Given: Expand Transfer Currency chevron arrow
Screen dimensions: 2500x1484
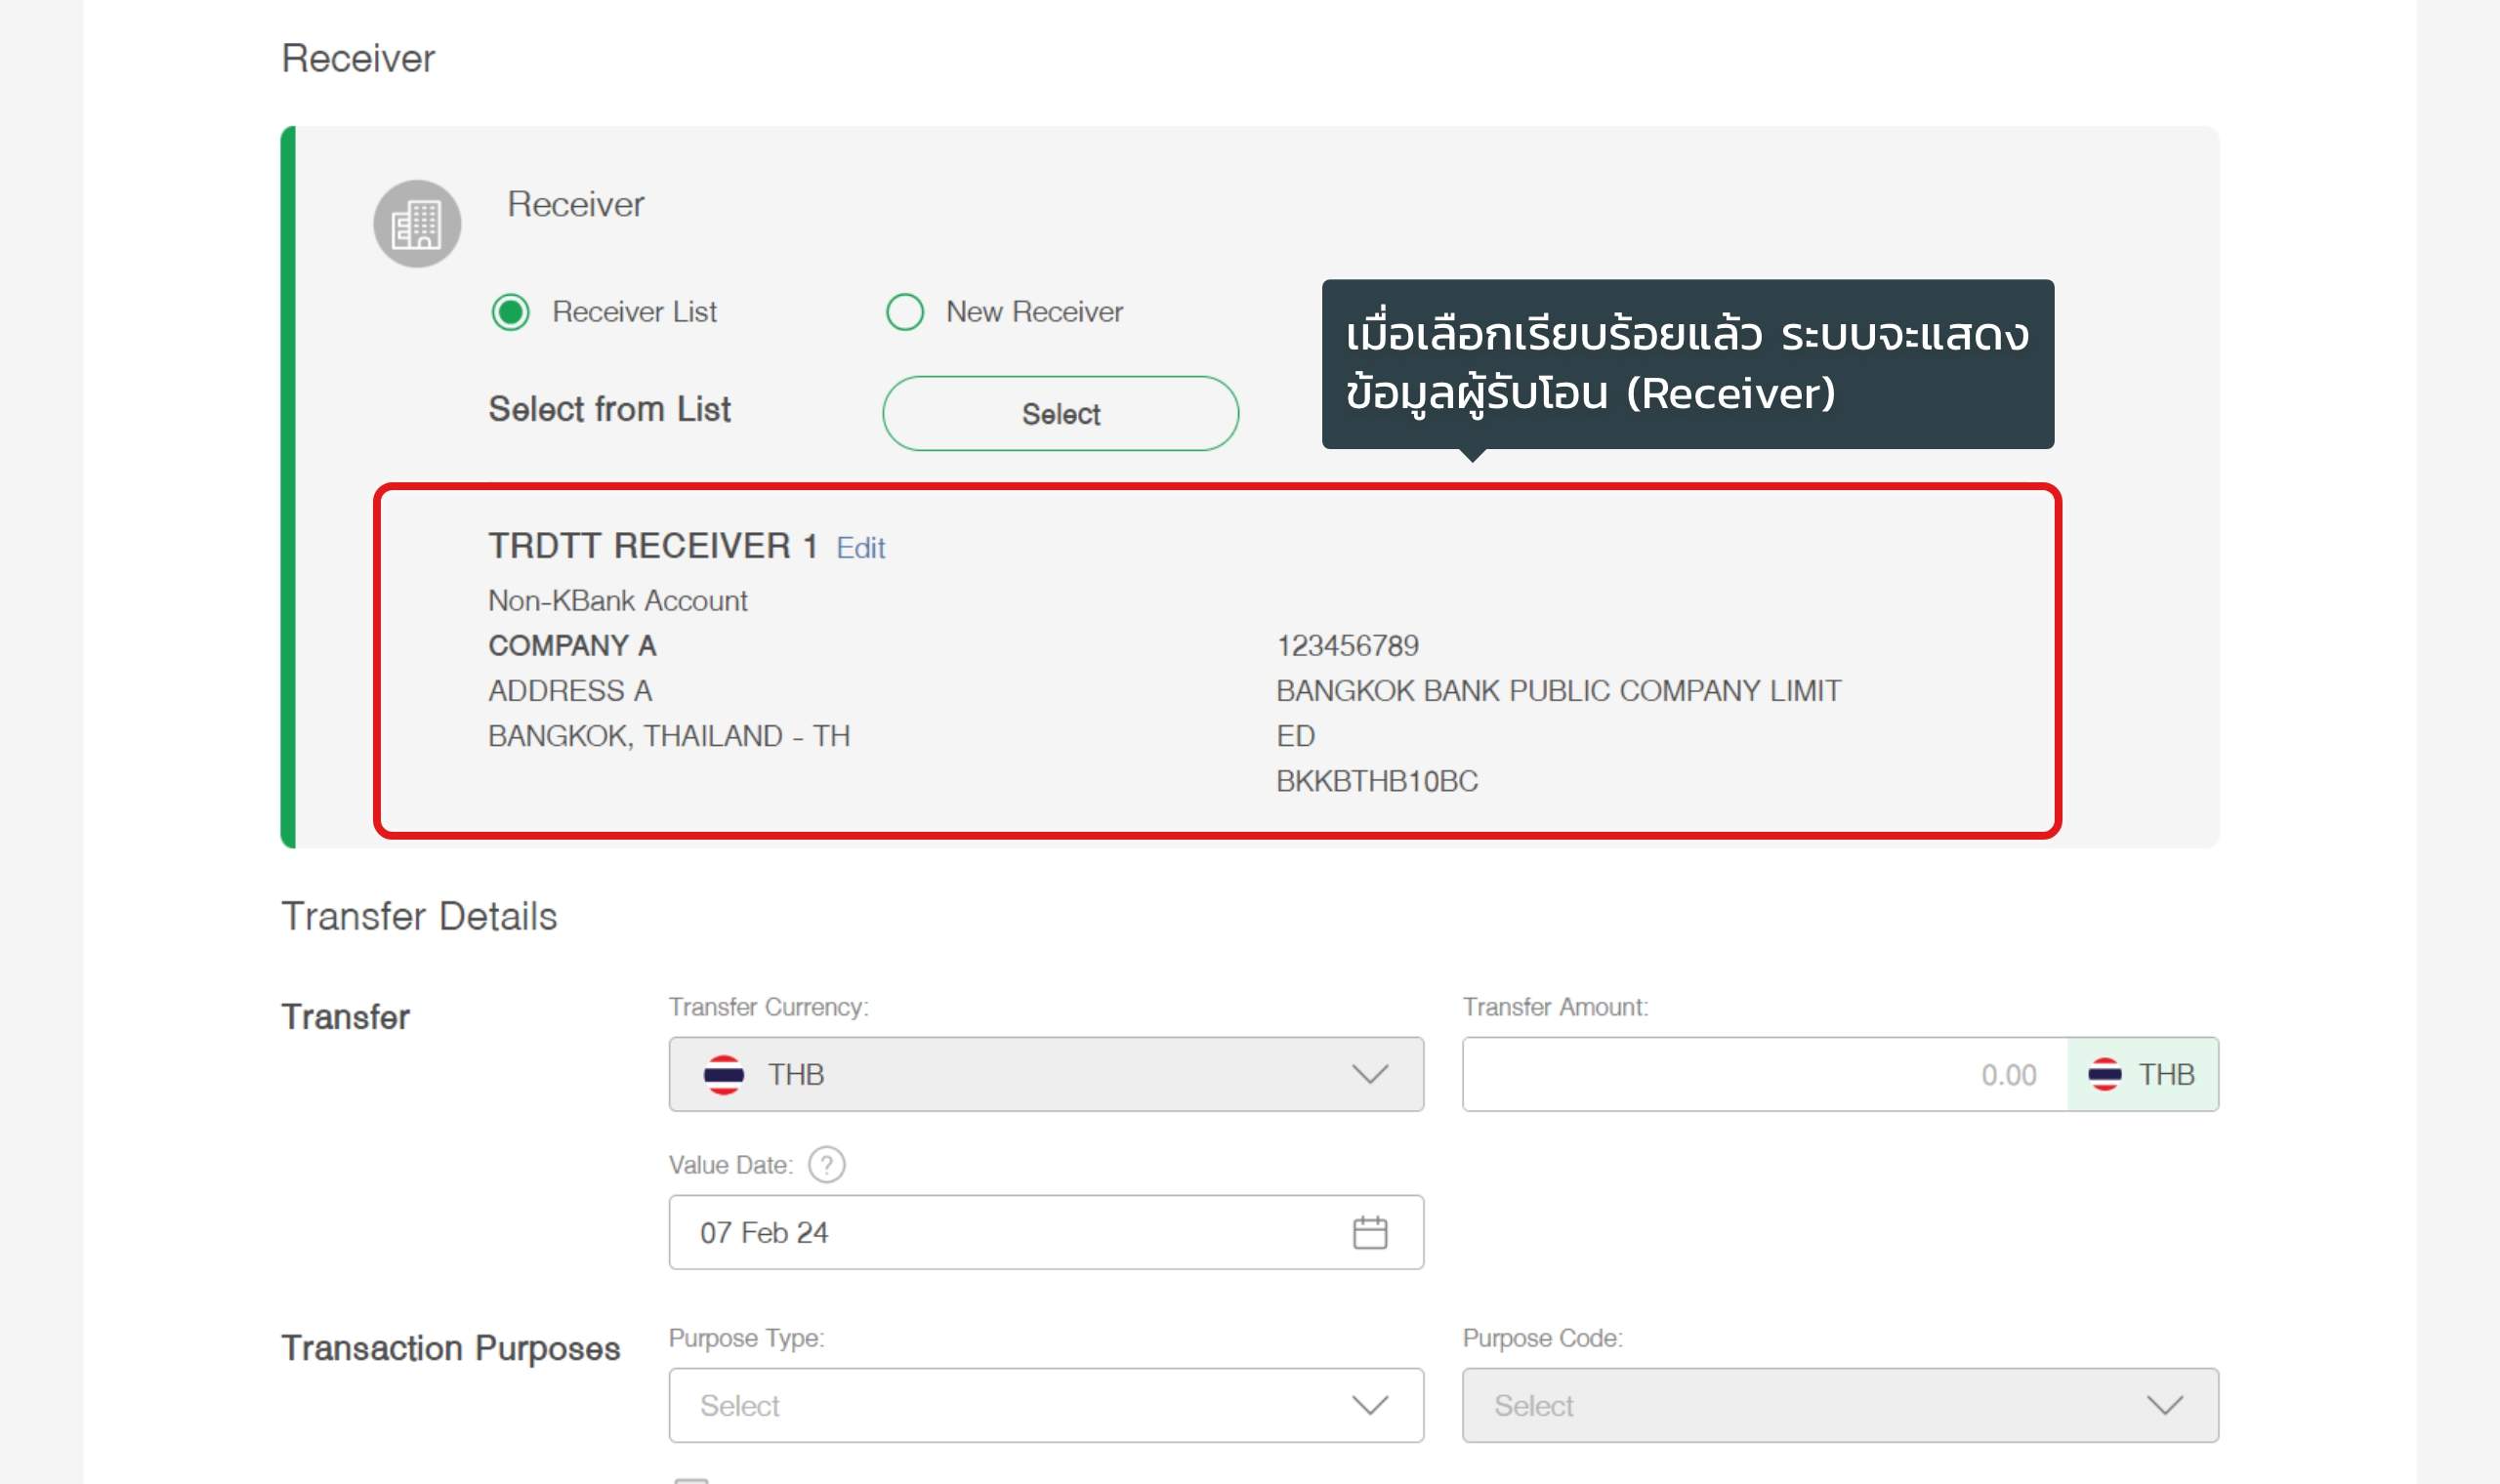Looking at the screenshot, I should click(1369, 1075).
